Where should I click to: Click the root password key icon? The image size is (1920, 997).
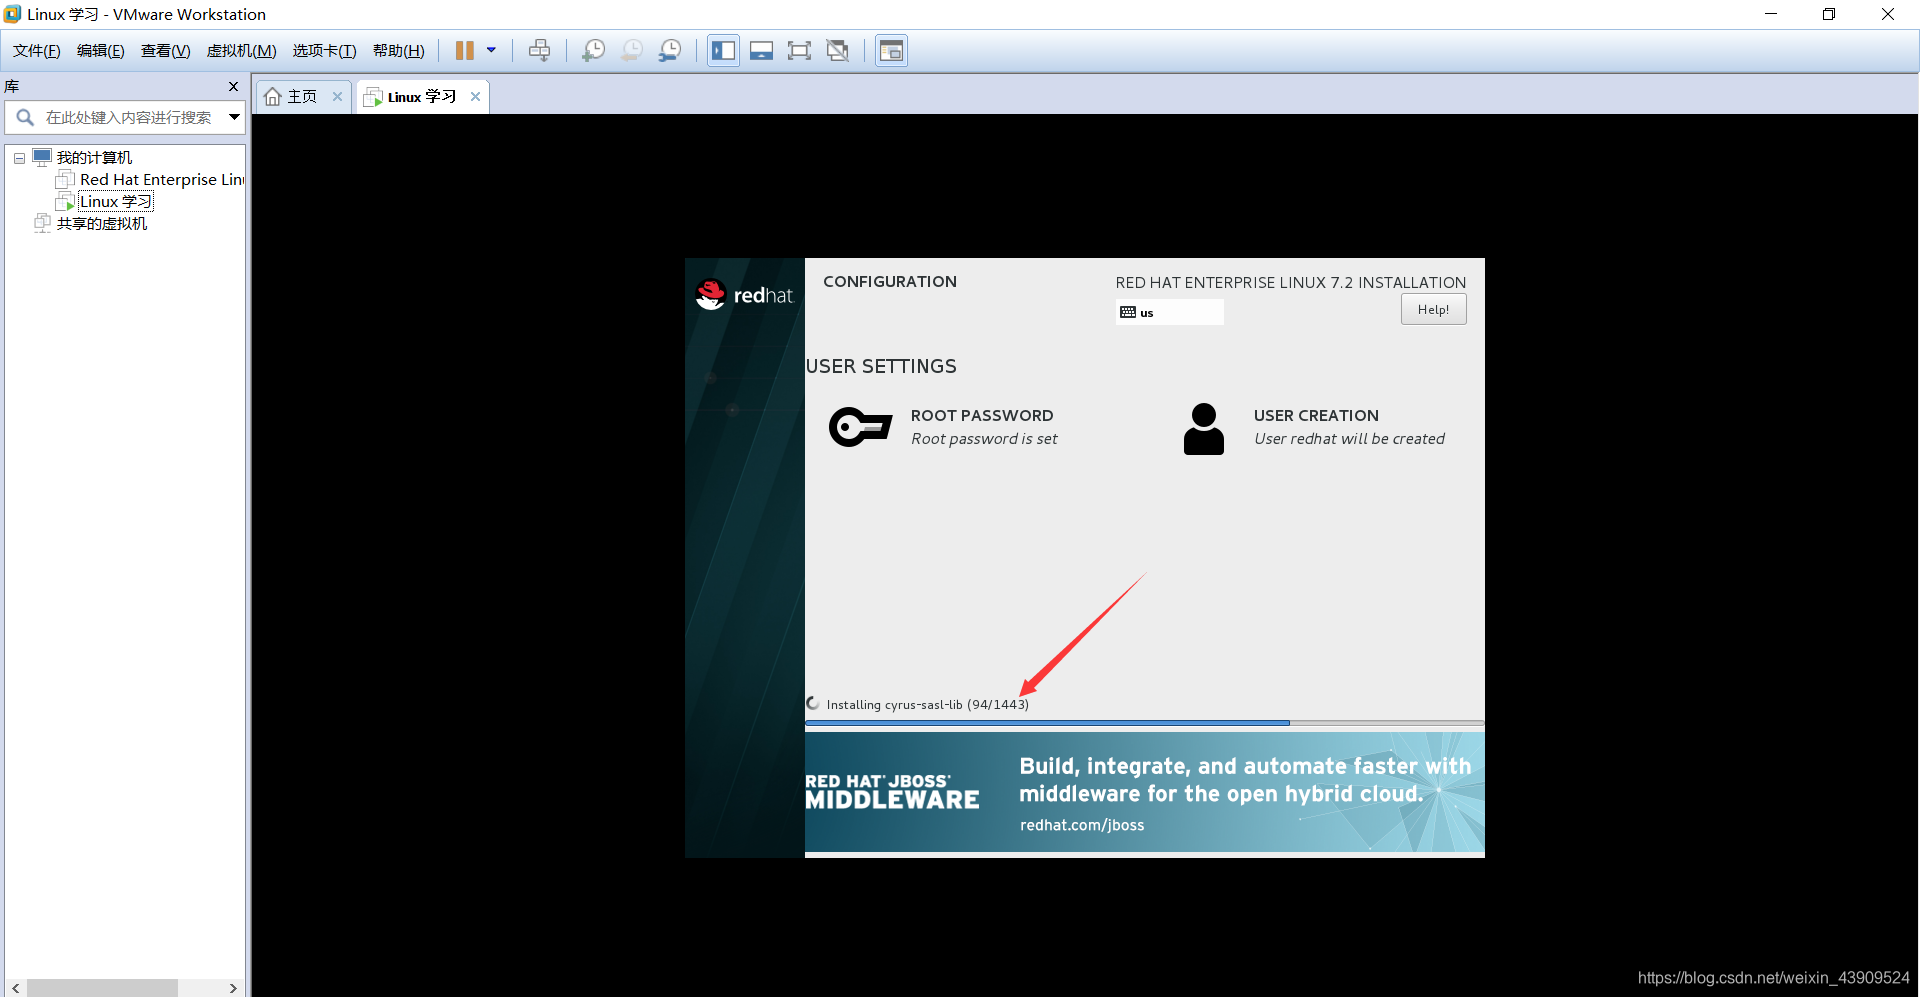click(860, 427)
